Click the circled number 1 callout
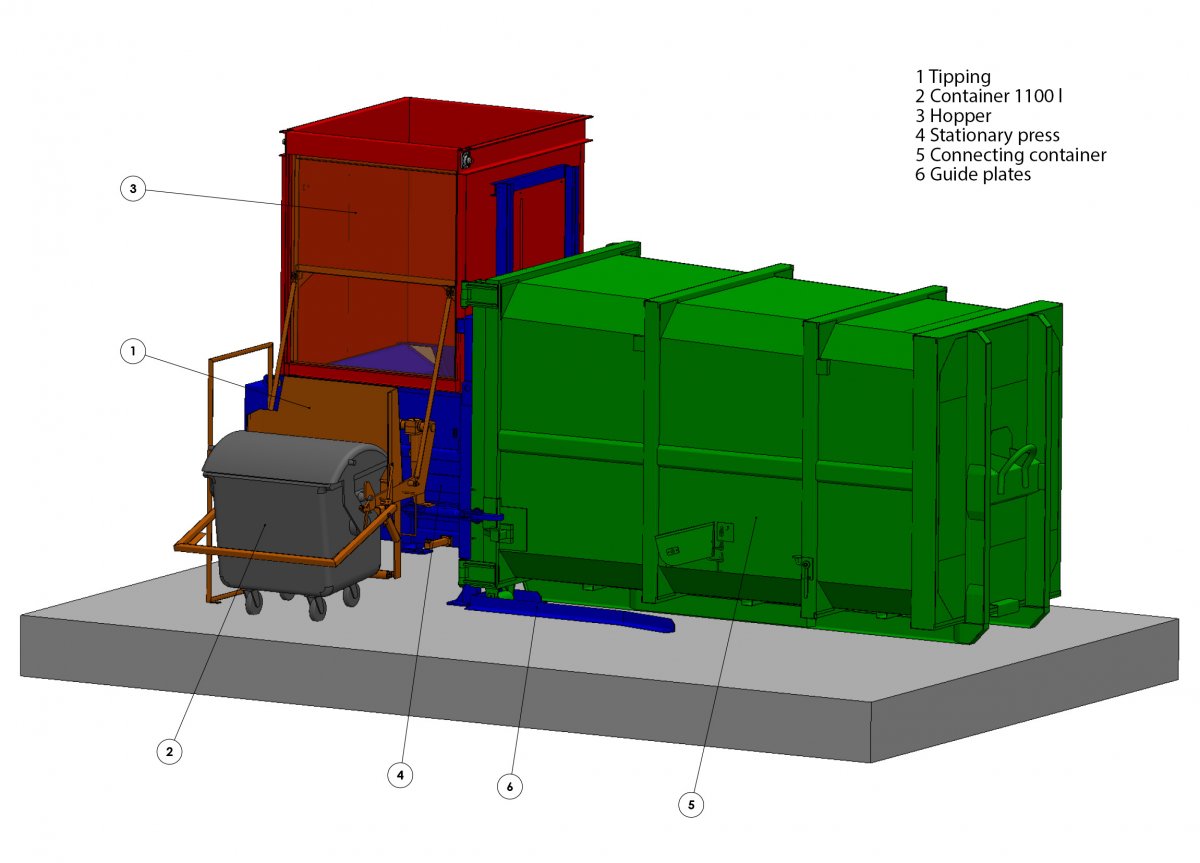This screenshot has height=863, width=1200. [x=132, y=351]
